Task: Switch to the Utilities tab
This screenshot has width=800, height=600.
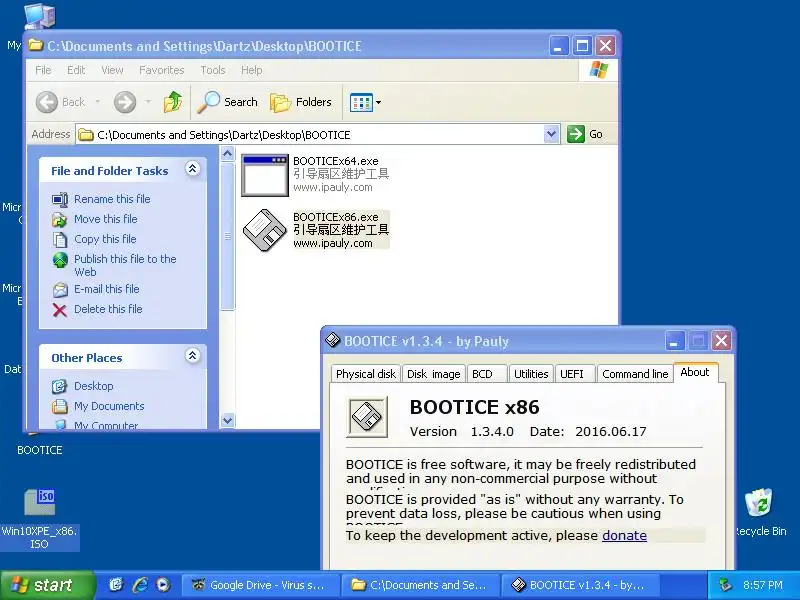Action: [531, 374]
